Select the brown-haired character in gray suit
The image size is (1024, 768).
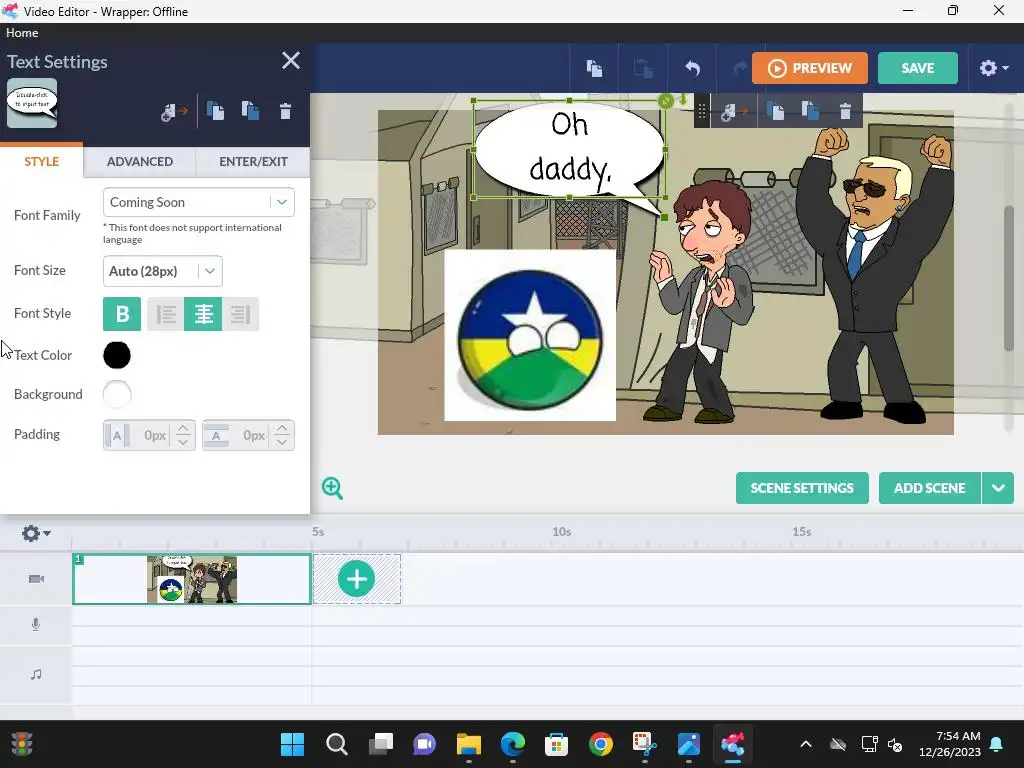point(702,300)
